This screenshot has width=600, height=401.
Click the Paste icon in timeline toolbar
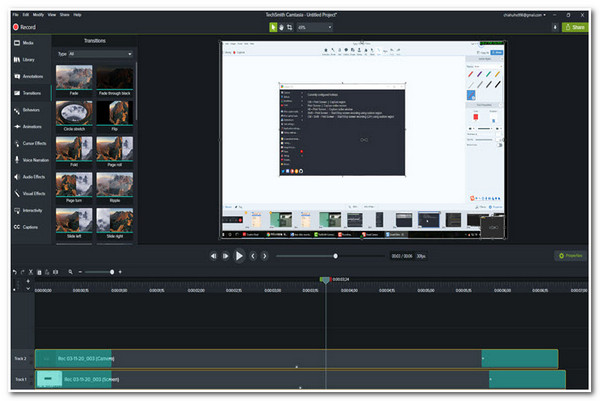click(x=47, y=272)
